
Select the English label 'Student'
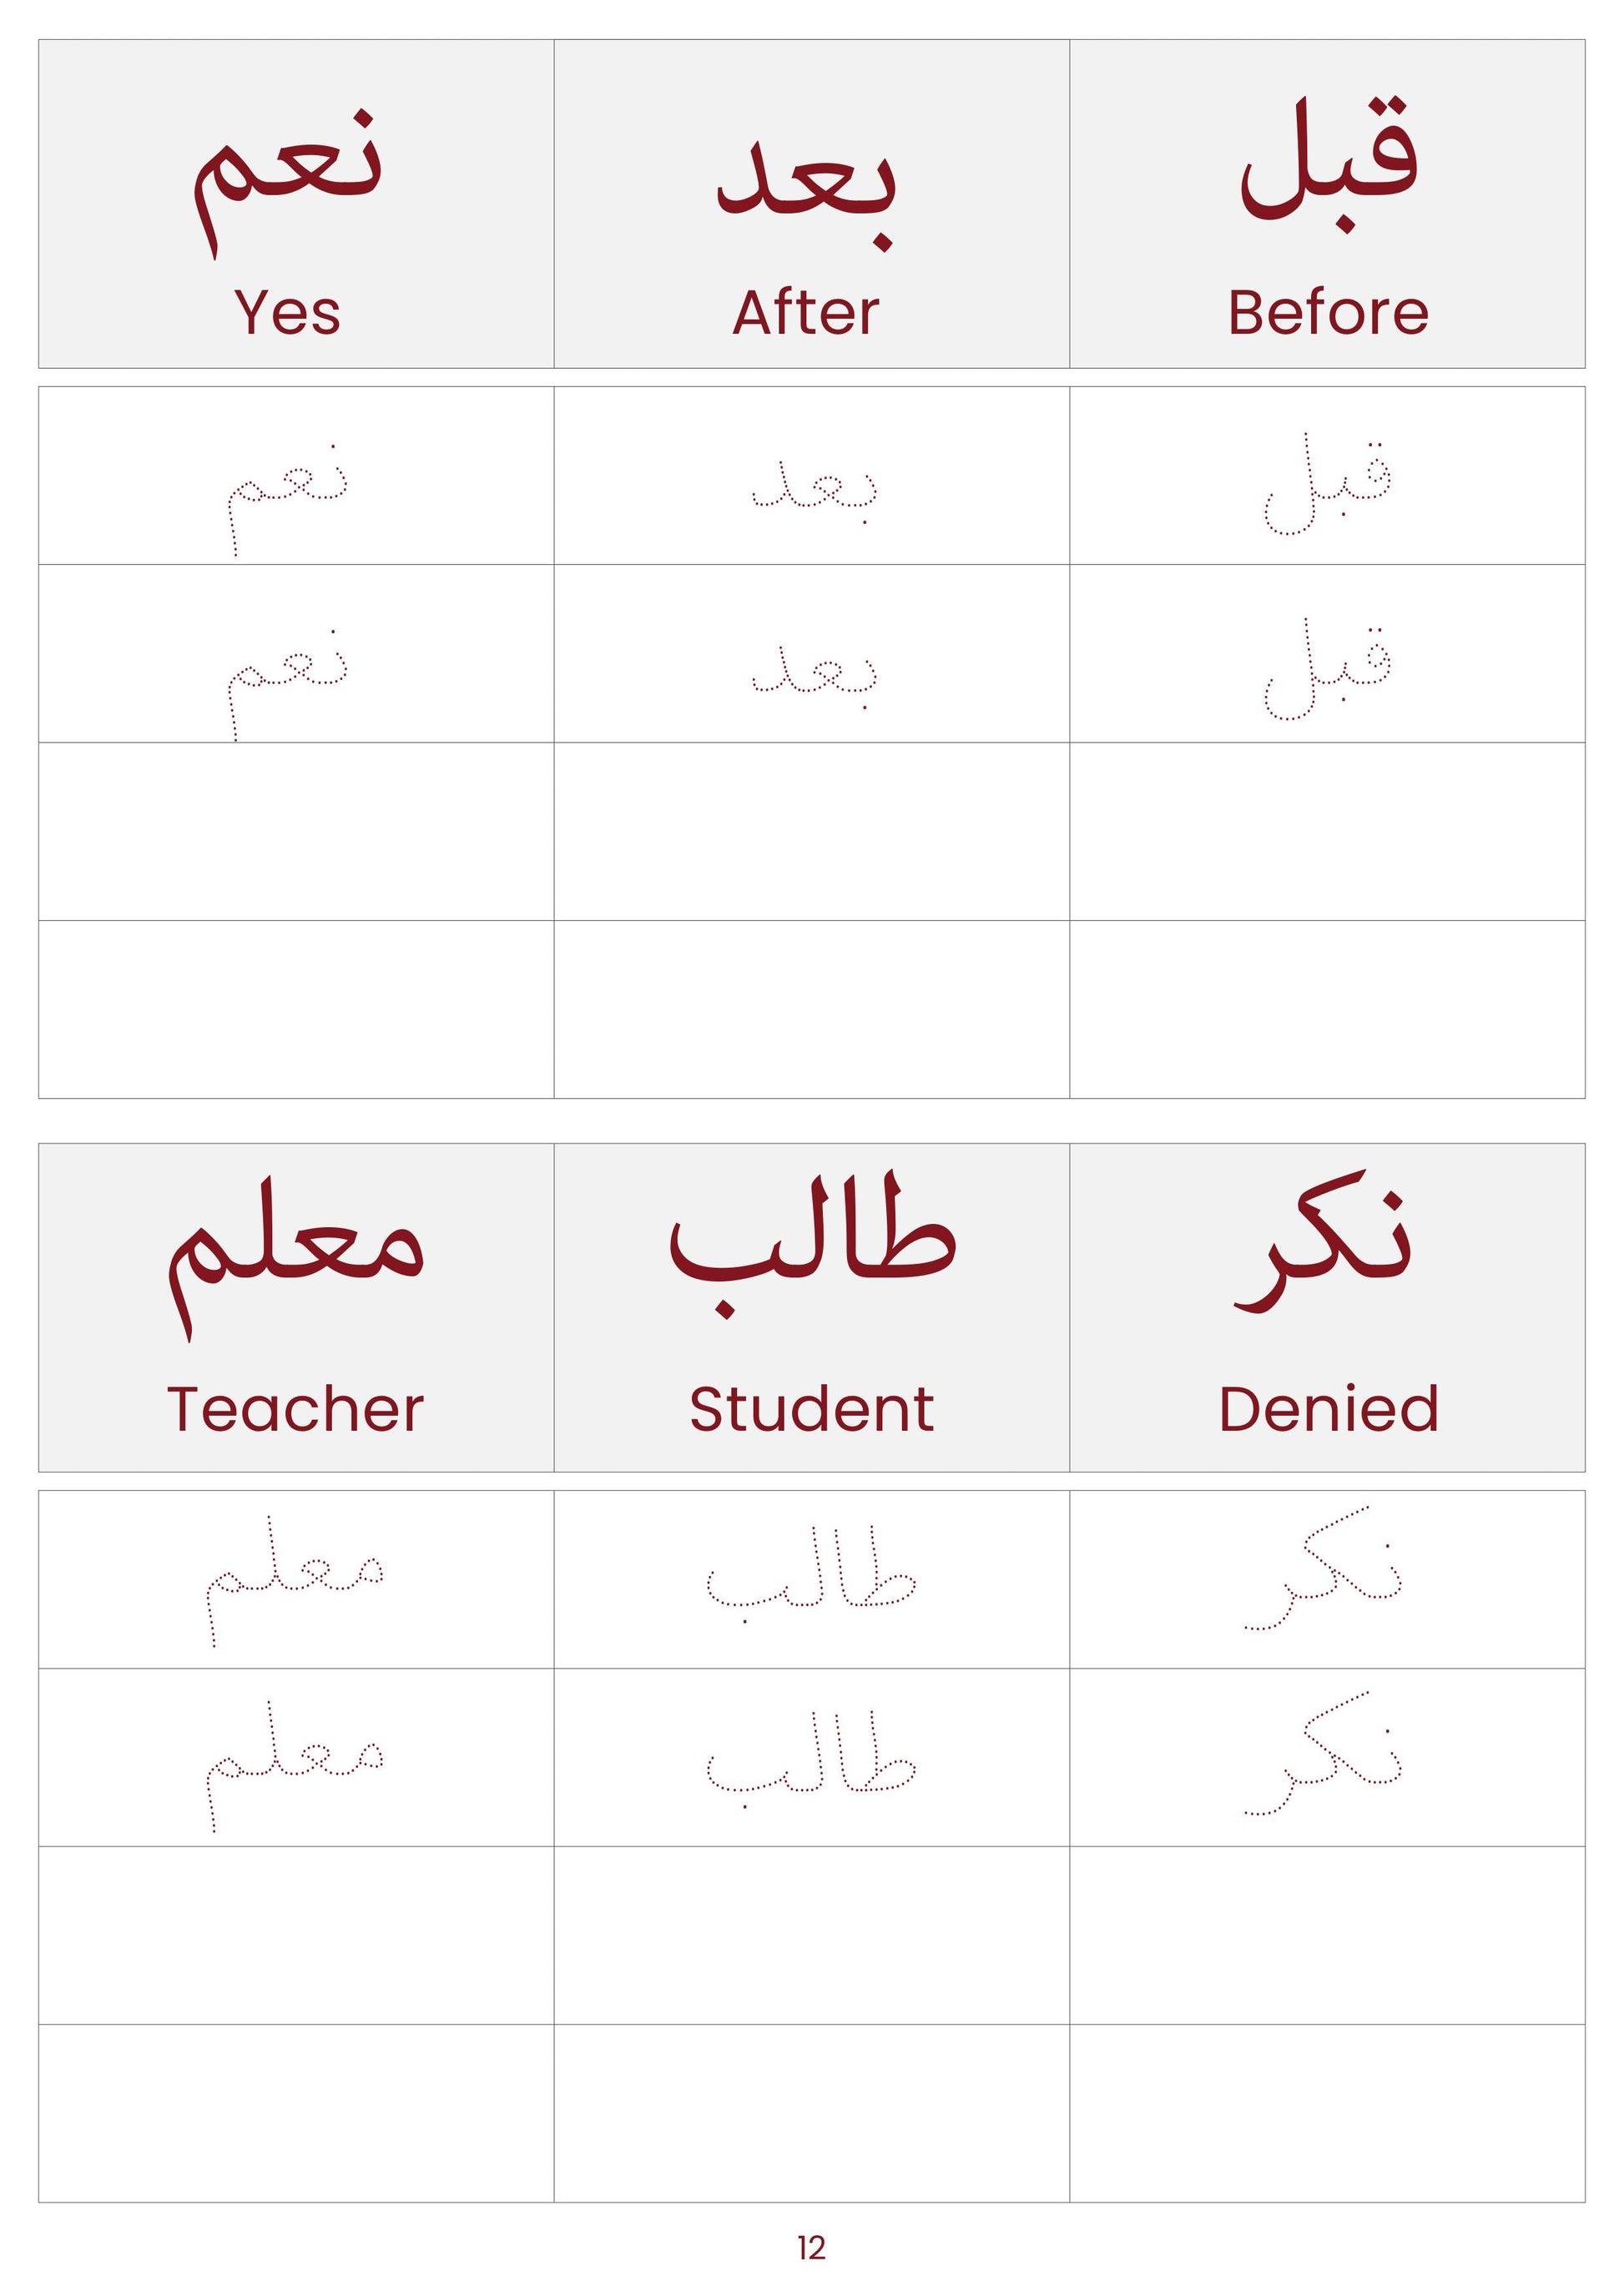812,1410
